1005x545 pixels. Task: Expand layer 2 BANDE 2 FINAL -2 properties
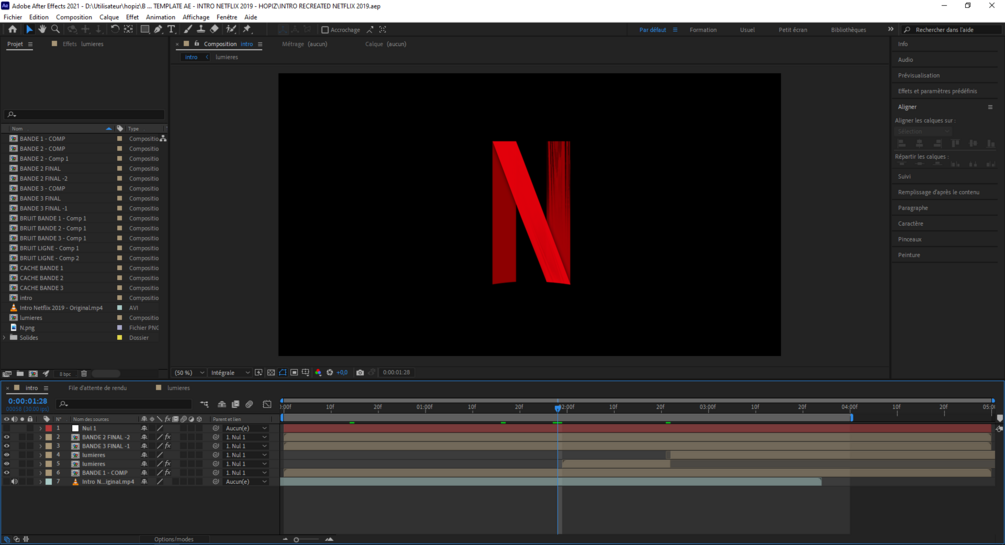click(x=40, y=437)
